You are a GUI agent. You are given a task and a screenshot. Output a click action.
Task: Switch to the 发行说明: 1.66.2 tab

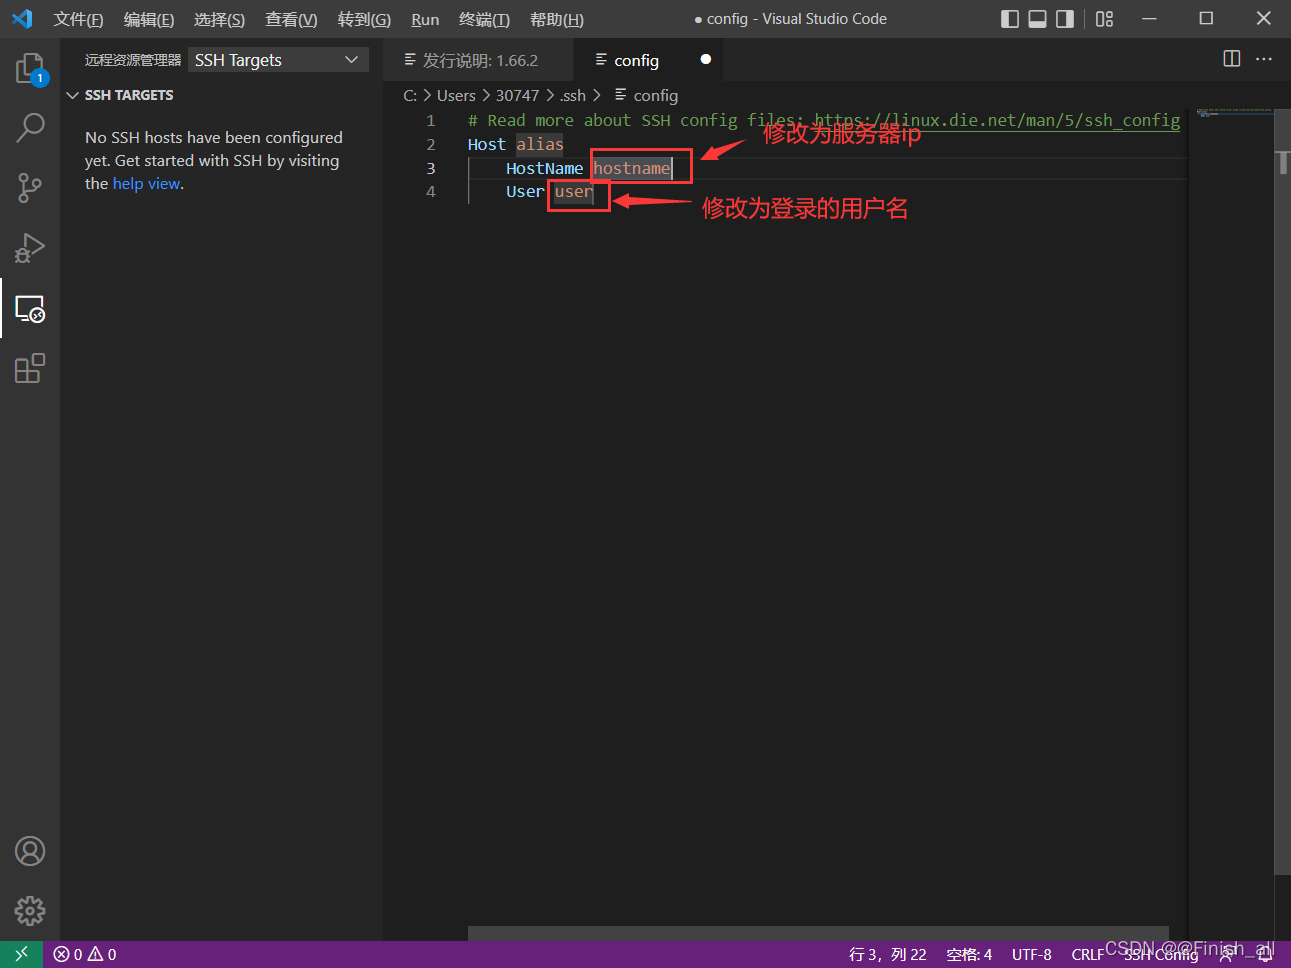[x=478, y=60]
